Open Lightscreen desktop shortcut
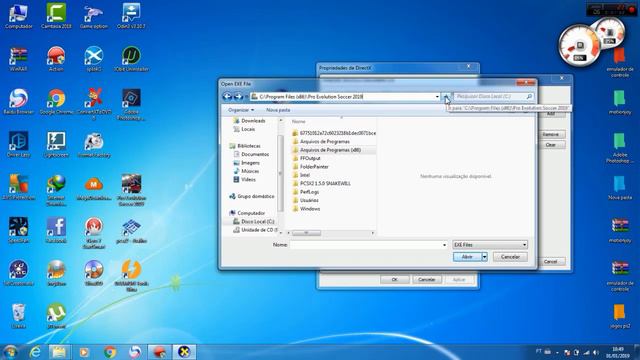640x360 pixels. coord(56,144)
